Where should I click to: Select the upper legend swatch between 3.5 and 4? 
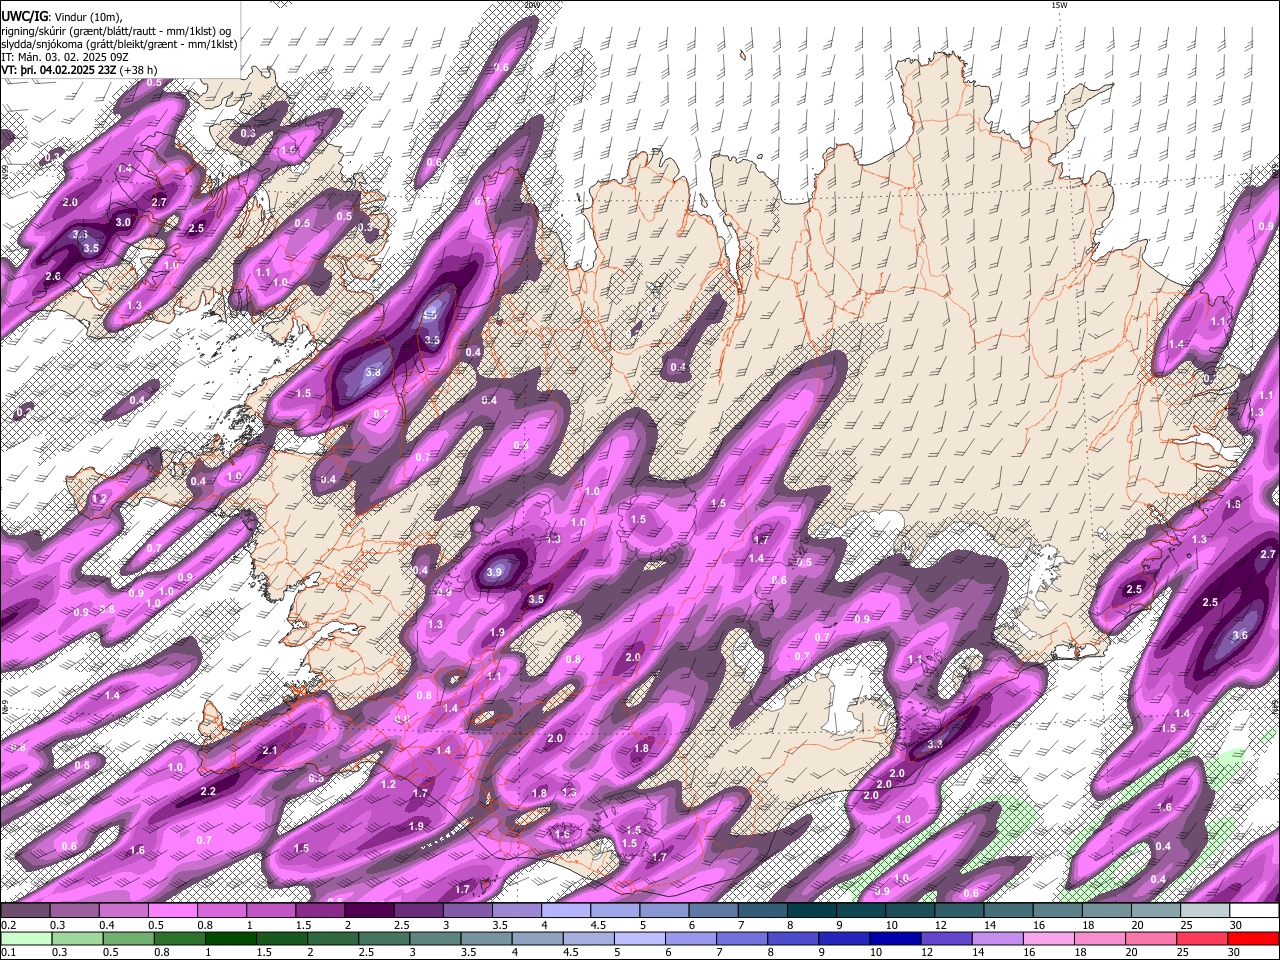click(x=515, y=911)
